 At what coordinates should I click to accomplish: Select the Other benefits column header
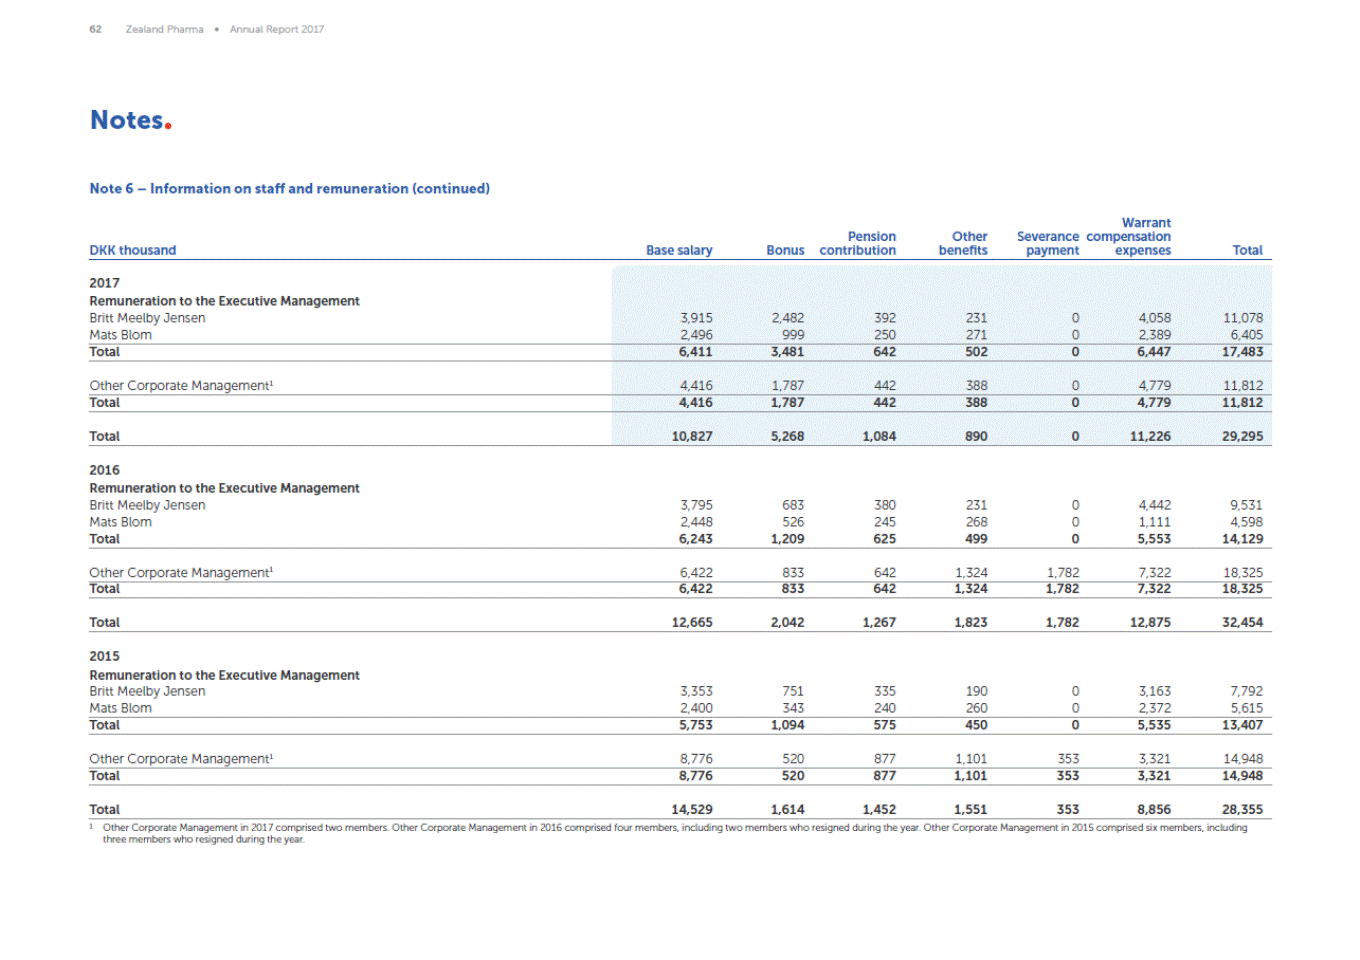coord(964,244)
